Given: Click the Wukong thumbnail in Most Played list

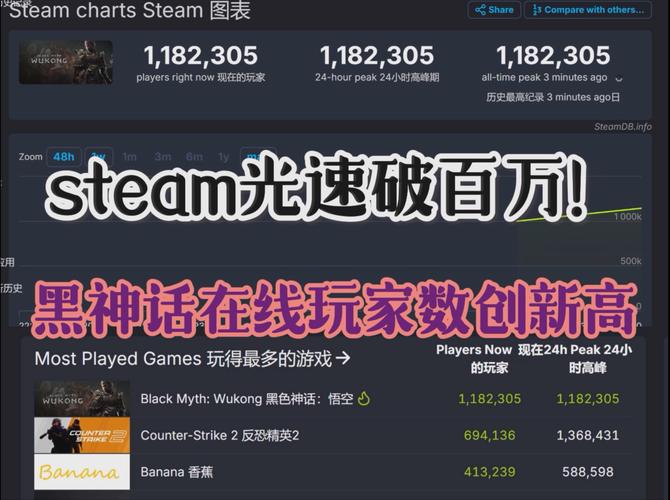Looking at the screenshot, I should [82, 399].
